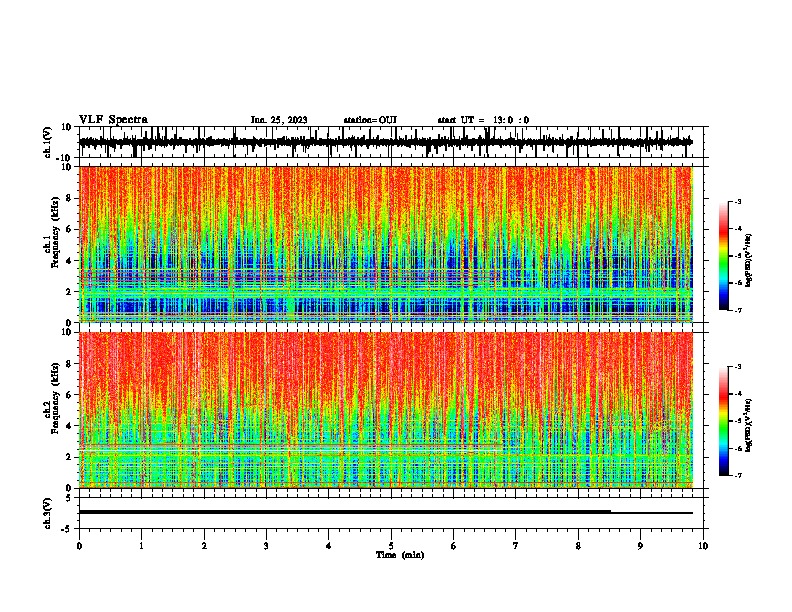This screenshot has height=612, width=792.
Task: Click the "10" tick on time axis
Action: [703, 546]
